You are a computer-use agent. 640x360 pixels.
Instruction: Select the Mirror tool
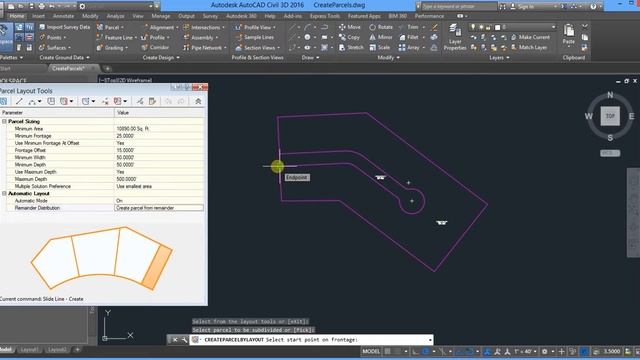pos(381,37)
